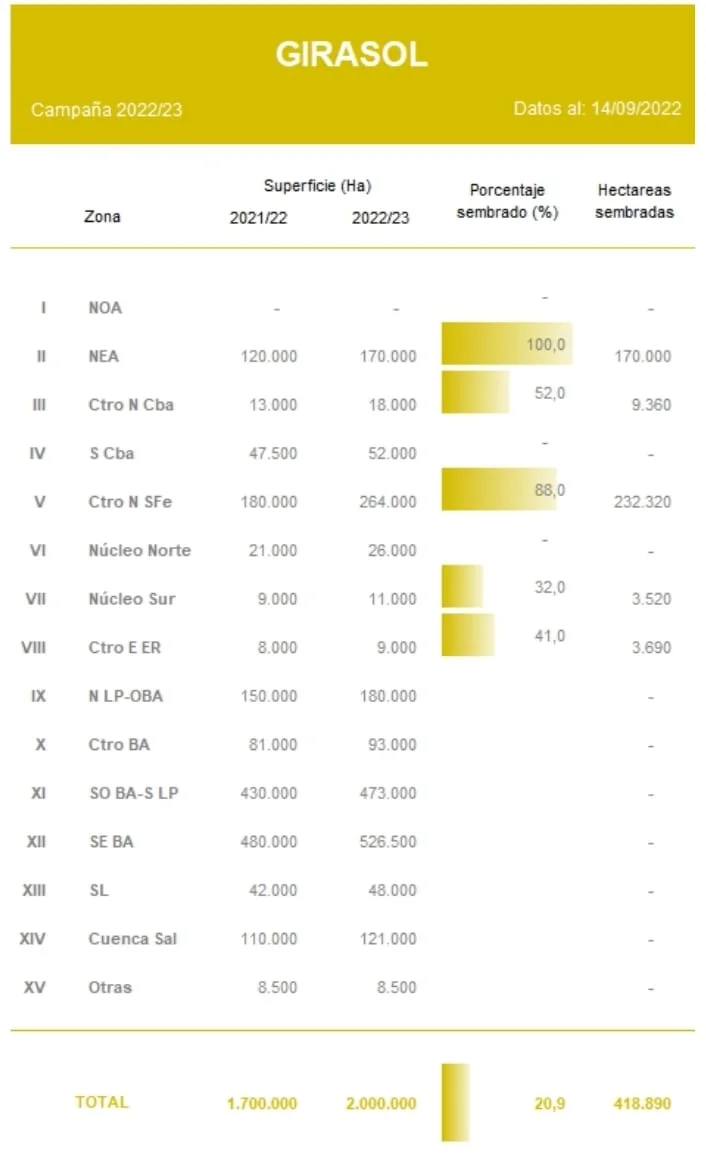Click the SE BA 526.500 surface value
706x1154 pixels.
(388, 842)
